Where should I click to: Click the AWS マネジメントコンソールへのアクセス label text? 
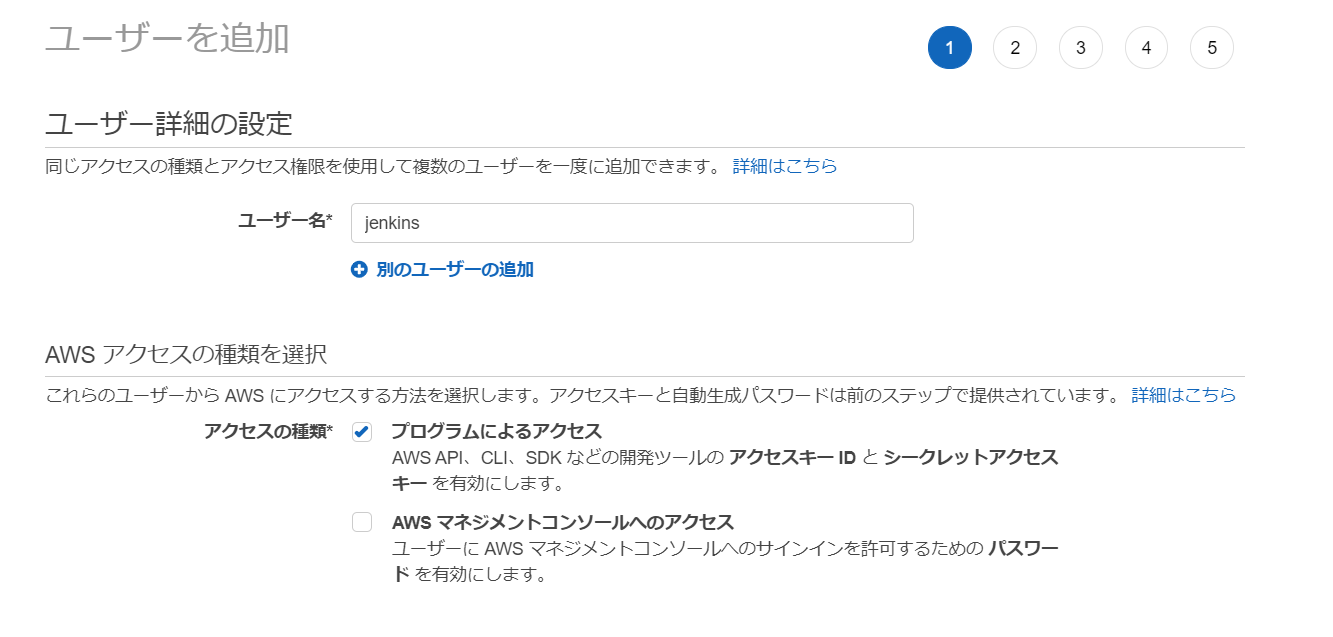click(x=562, y=522)
